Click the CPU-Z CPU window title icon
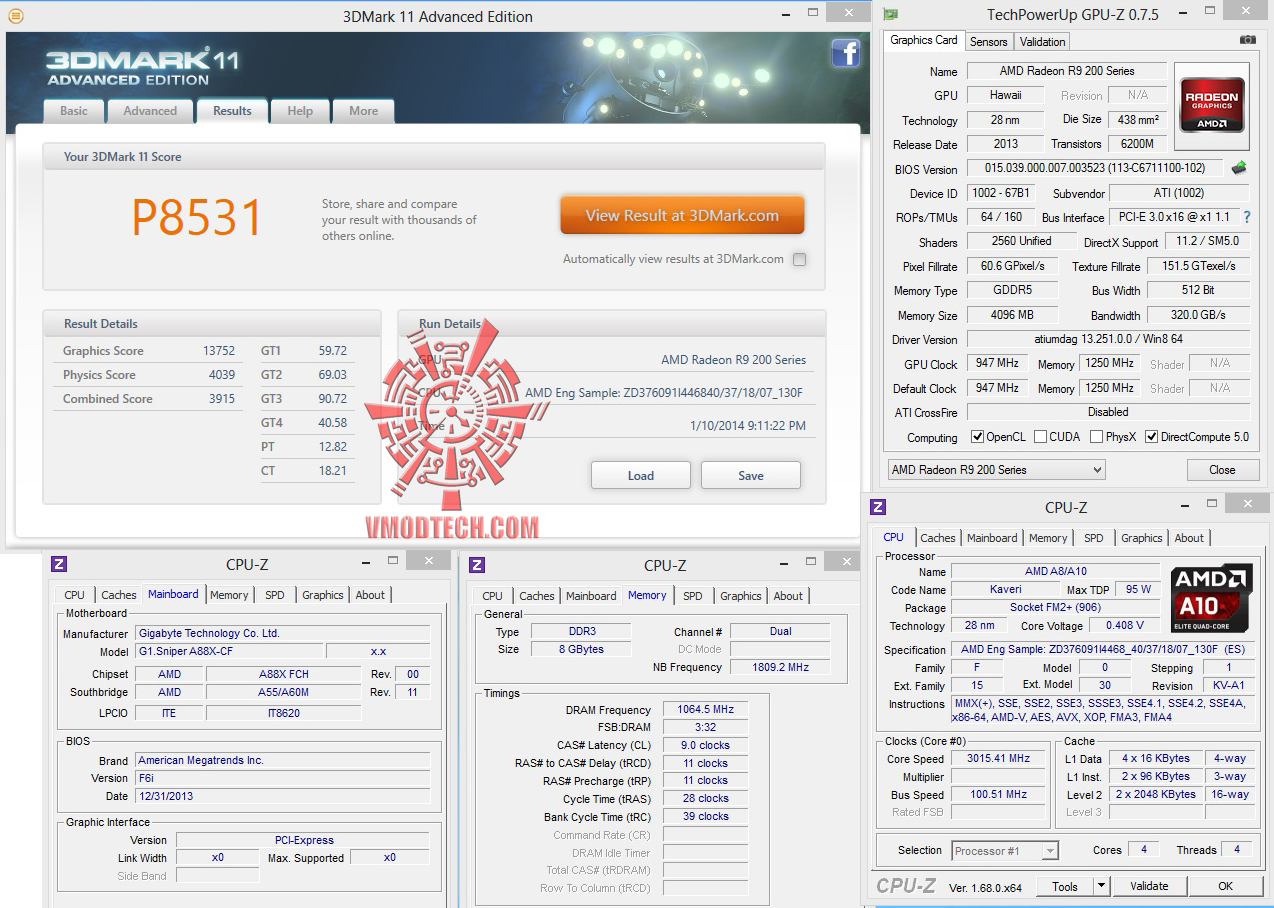 (x=878, y=507)
